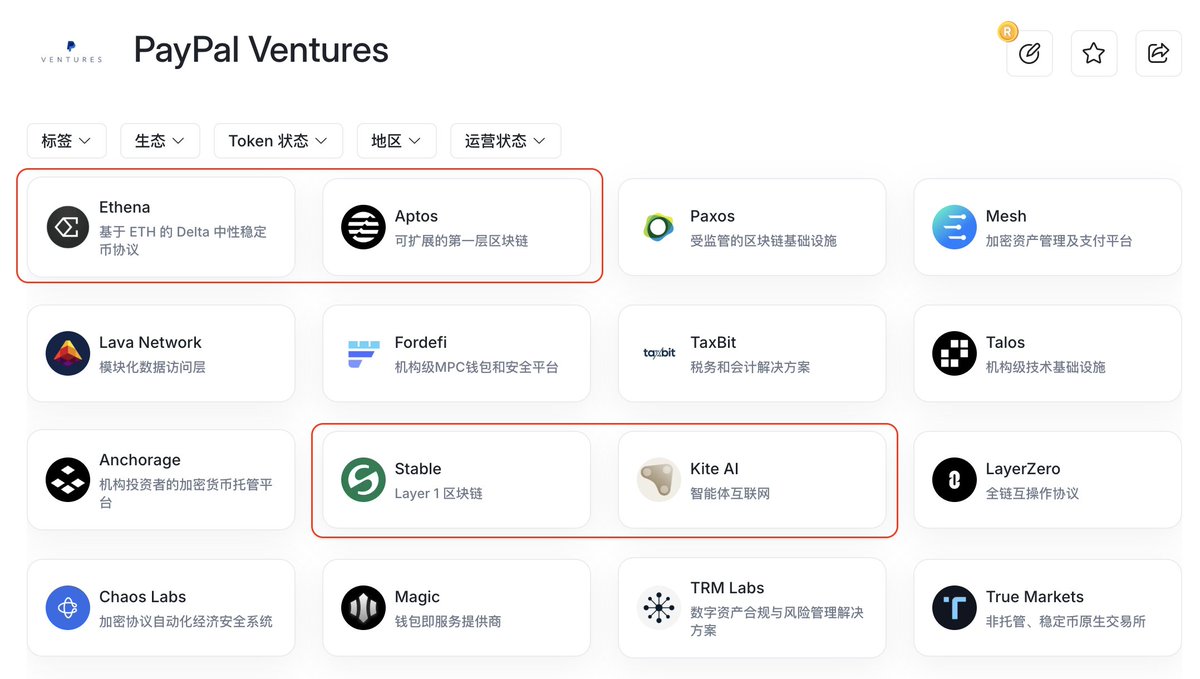Click the True Markets card
Image resolution: width=1200 pixels, height=679 pixels.
[x=1047, y=608]
